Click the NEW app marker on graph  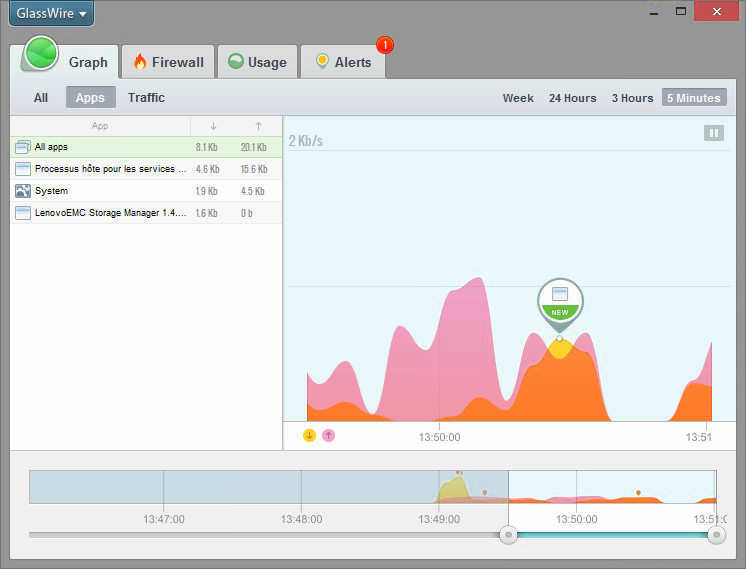tap(560, 303)
